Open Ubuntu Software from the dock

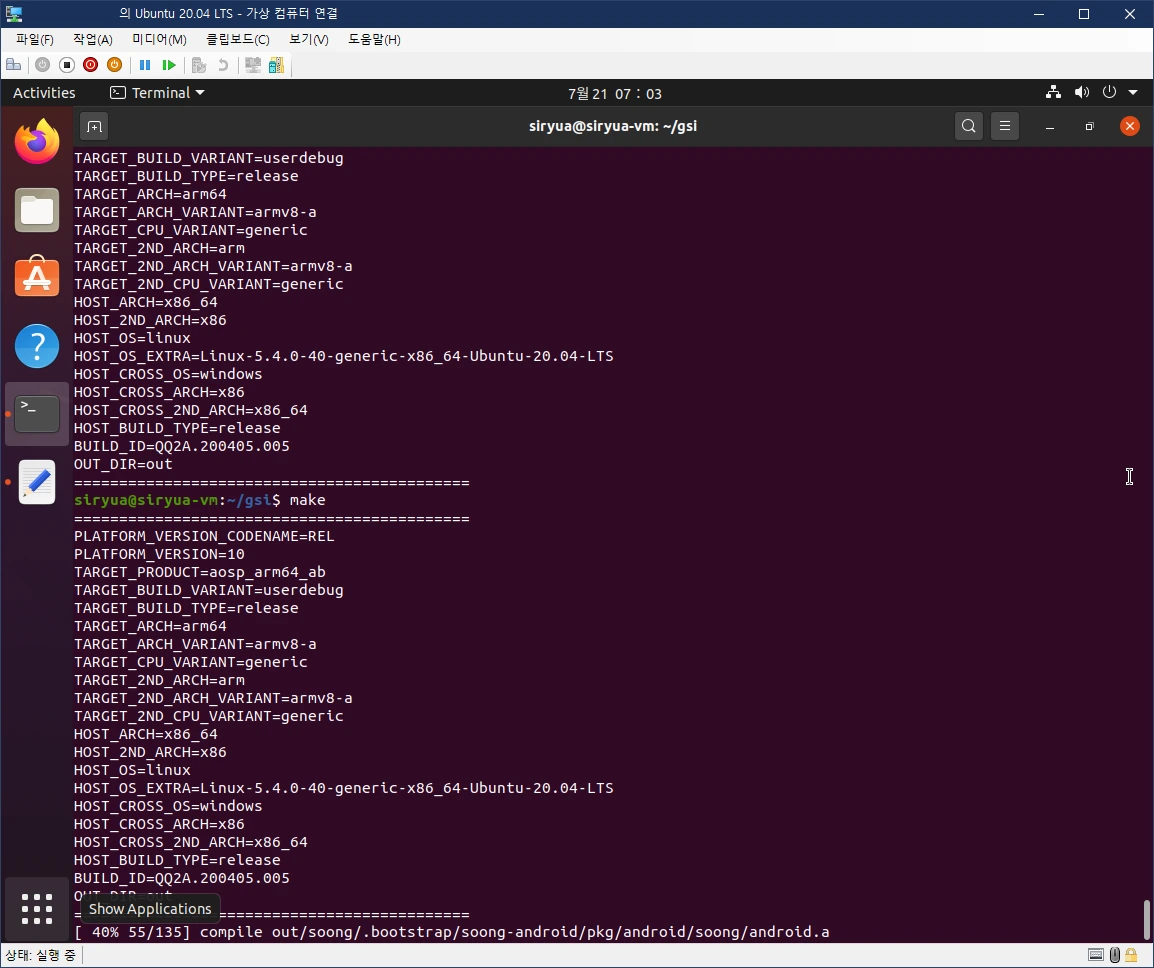37,276
